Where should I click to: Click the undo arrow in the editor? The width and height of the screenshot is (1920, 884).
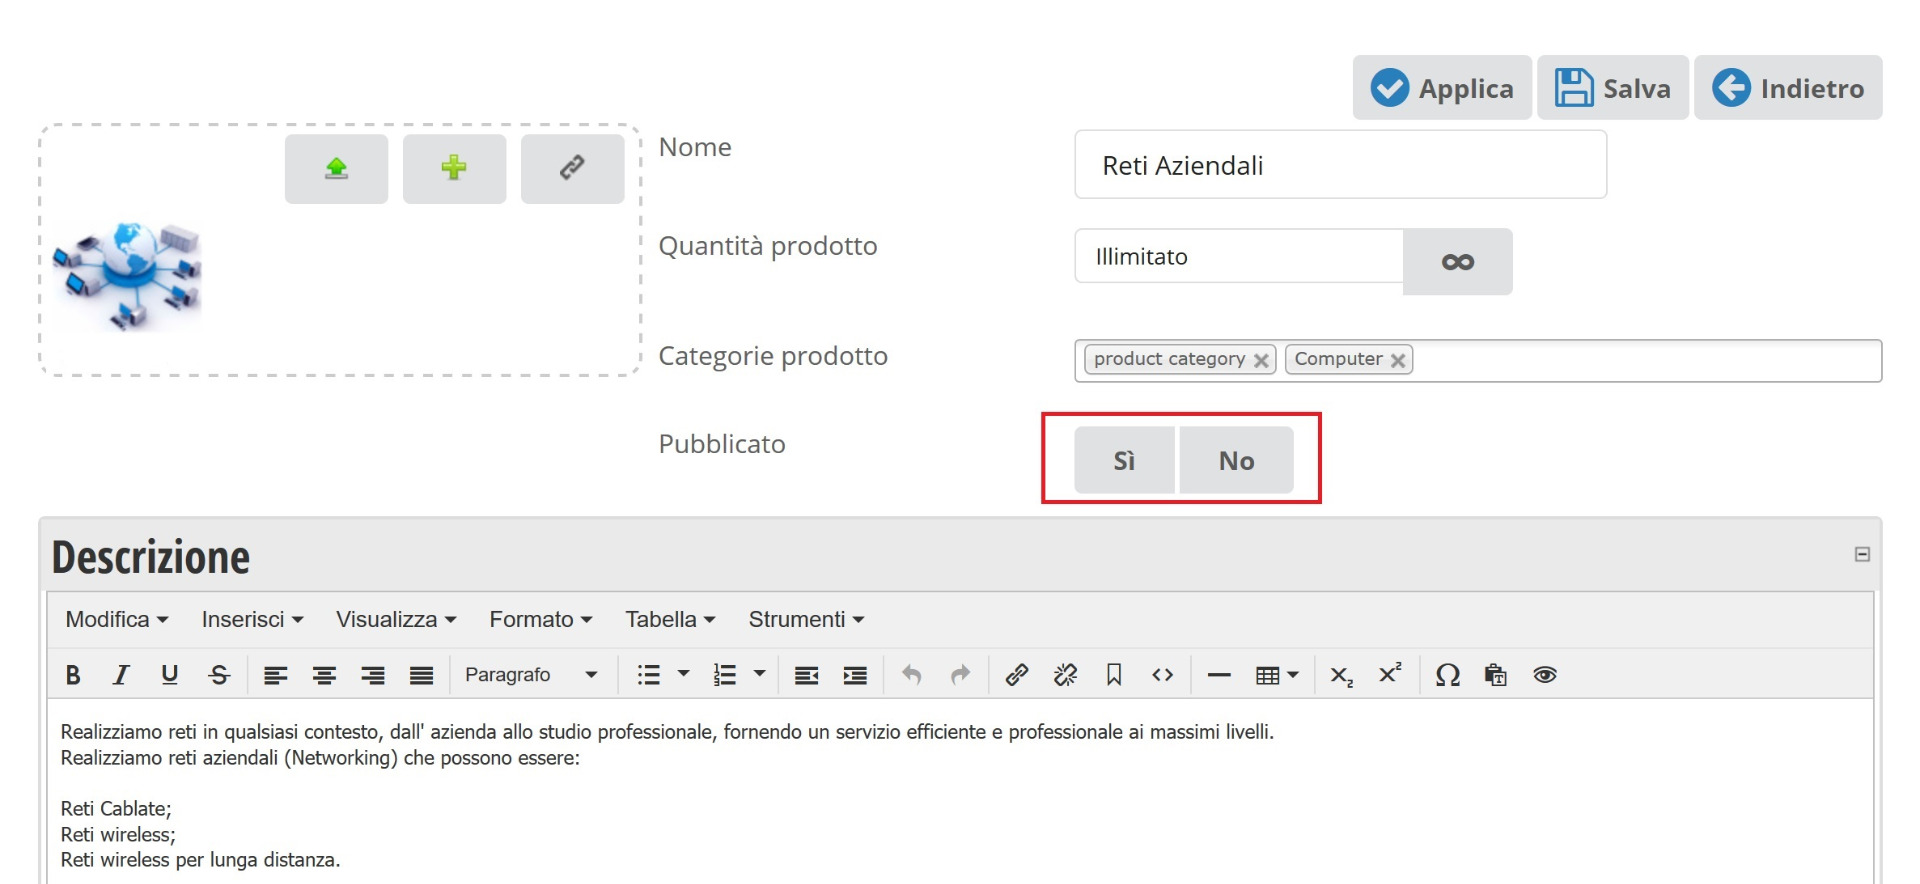coord(911,675)
